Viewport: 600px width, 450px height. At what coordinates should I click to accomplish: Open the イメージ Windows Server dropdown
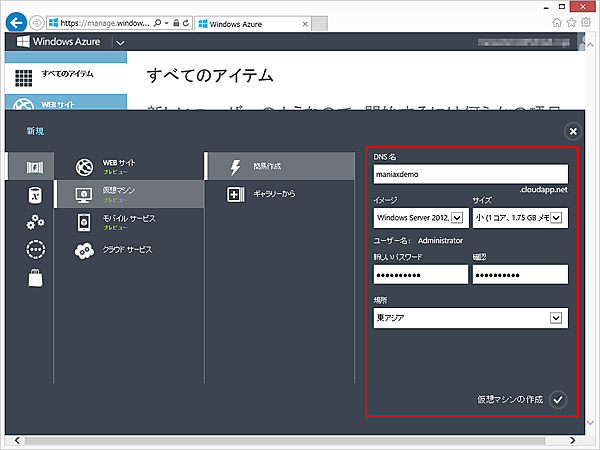coord(419,218)
